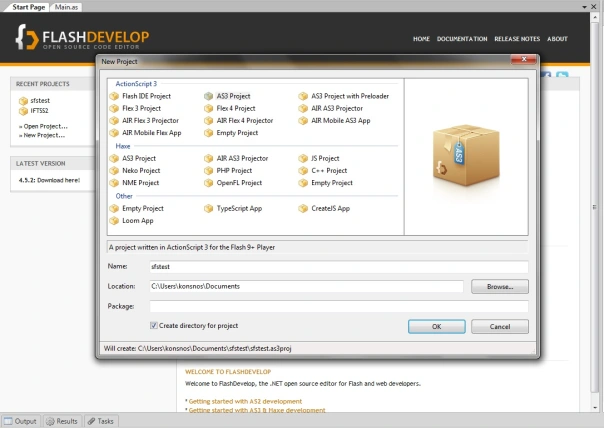Open DOCUMENTATION in the header
604x428 pixels.
[x=462, y=39]
